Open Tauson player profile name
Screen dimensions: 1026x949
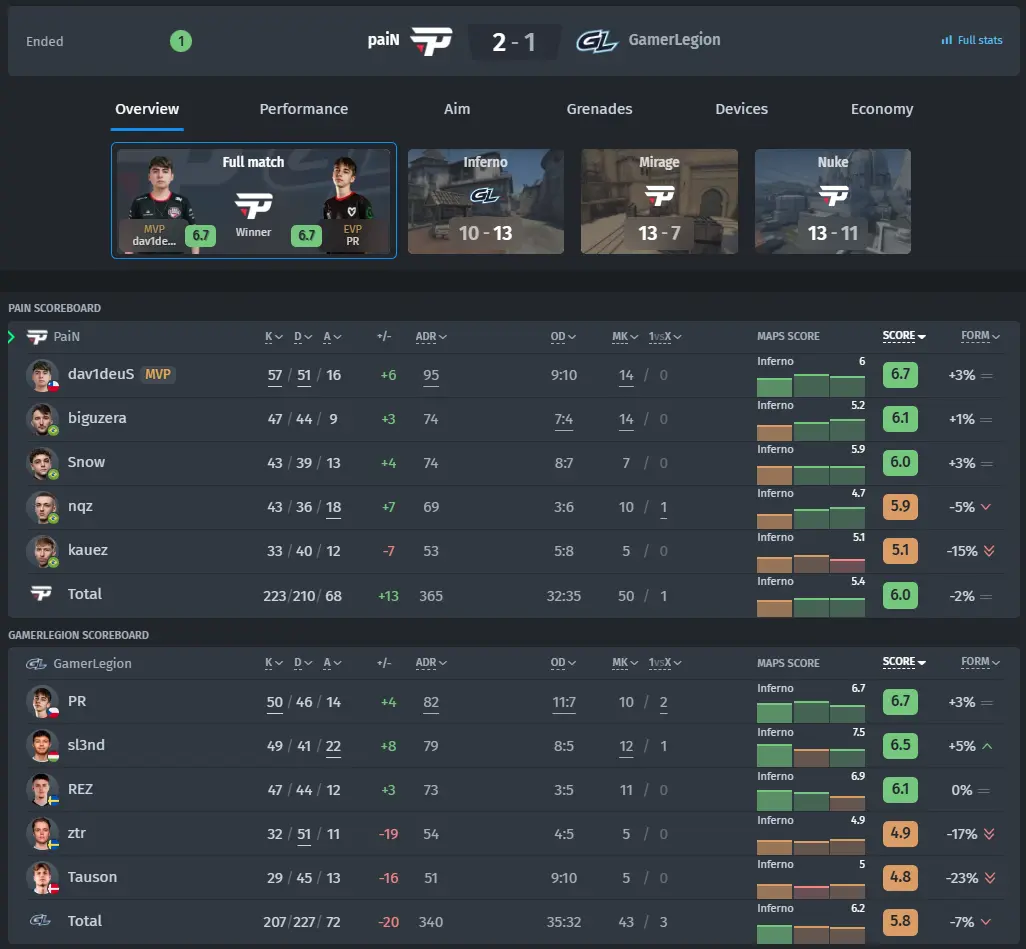click(92, 877)
